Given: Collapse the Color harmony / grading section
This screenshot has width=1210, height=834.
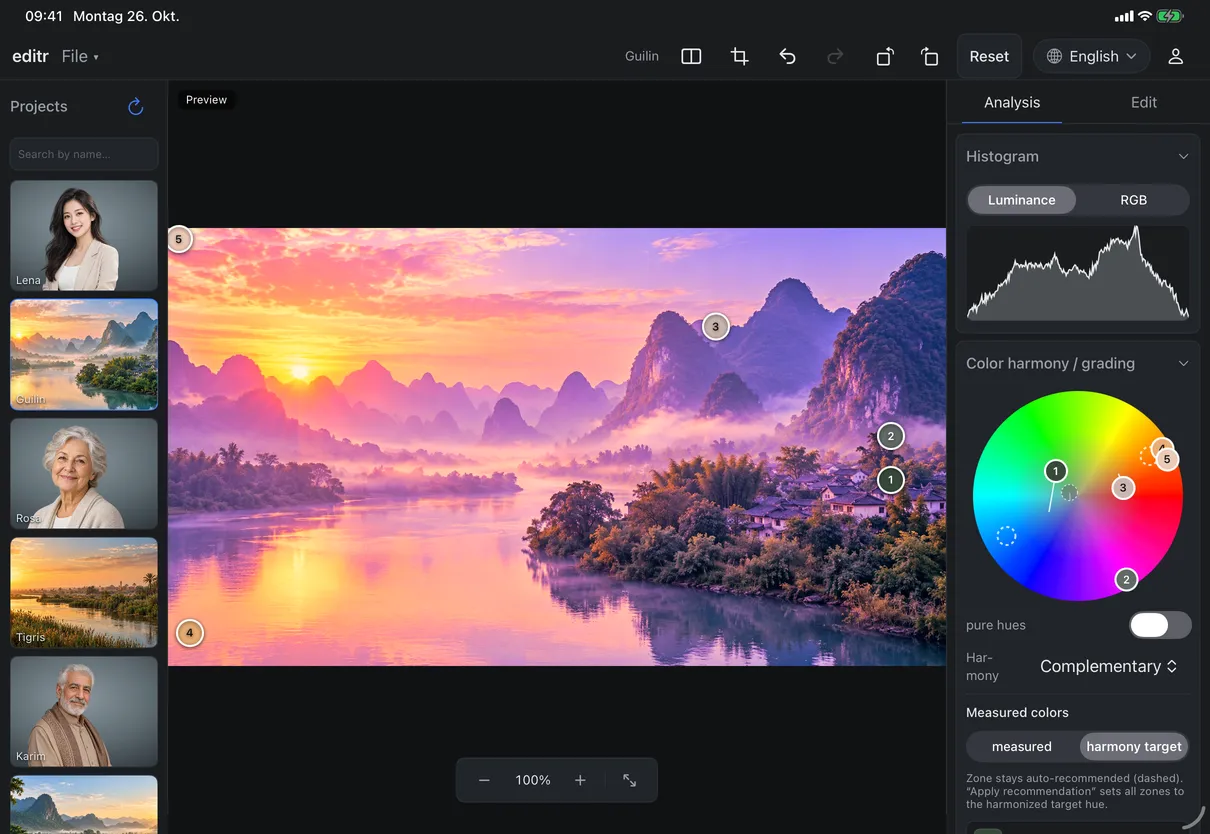Looking at the screenshot, I should click(1183, 364).
